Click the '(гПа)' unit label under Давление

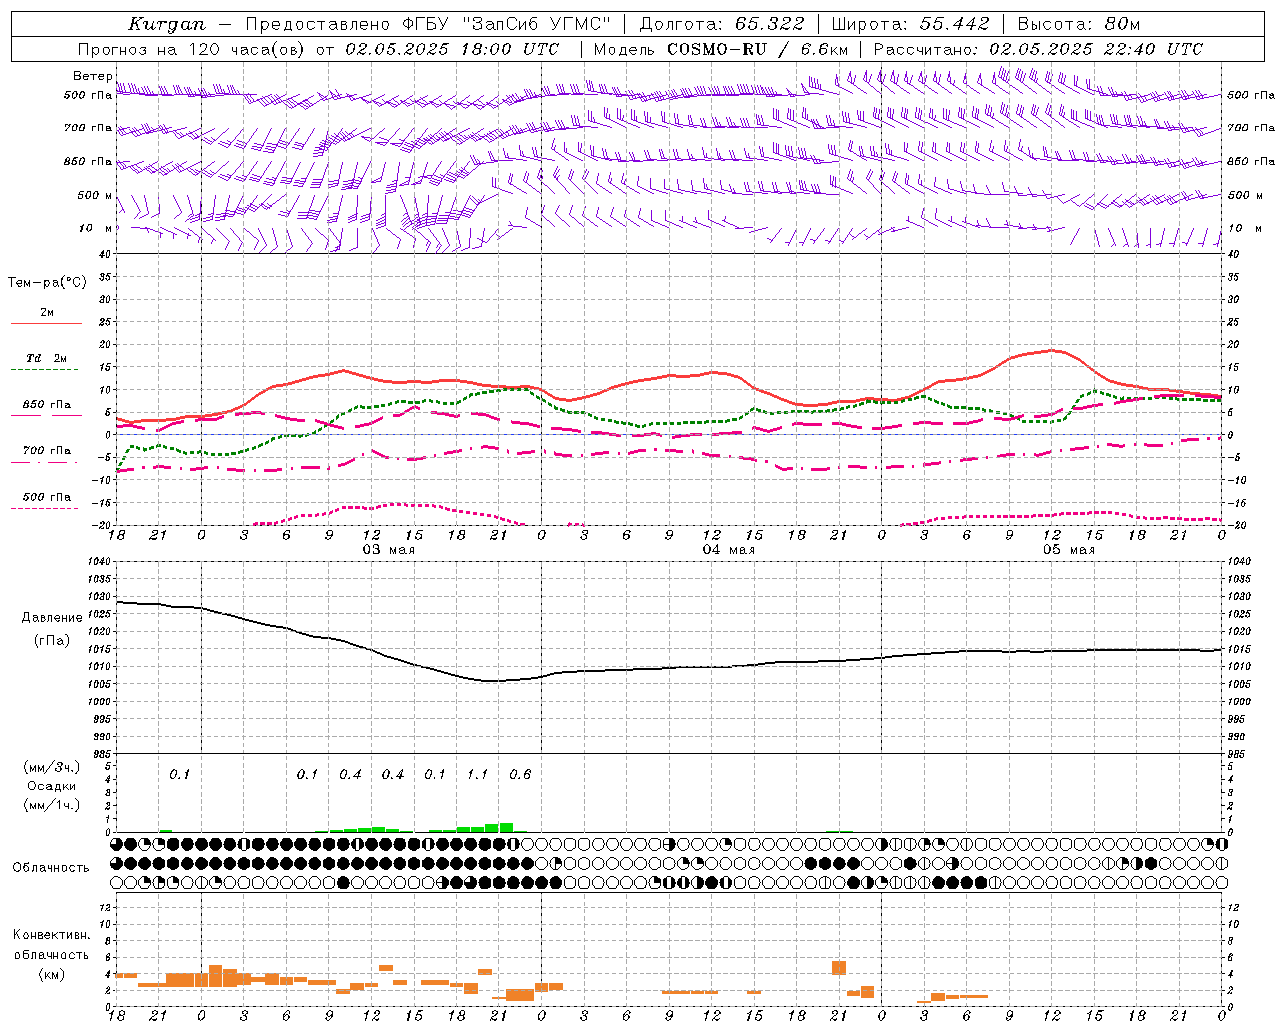point(51,640)
